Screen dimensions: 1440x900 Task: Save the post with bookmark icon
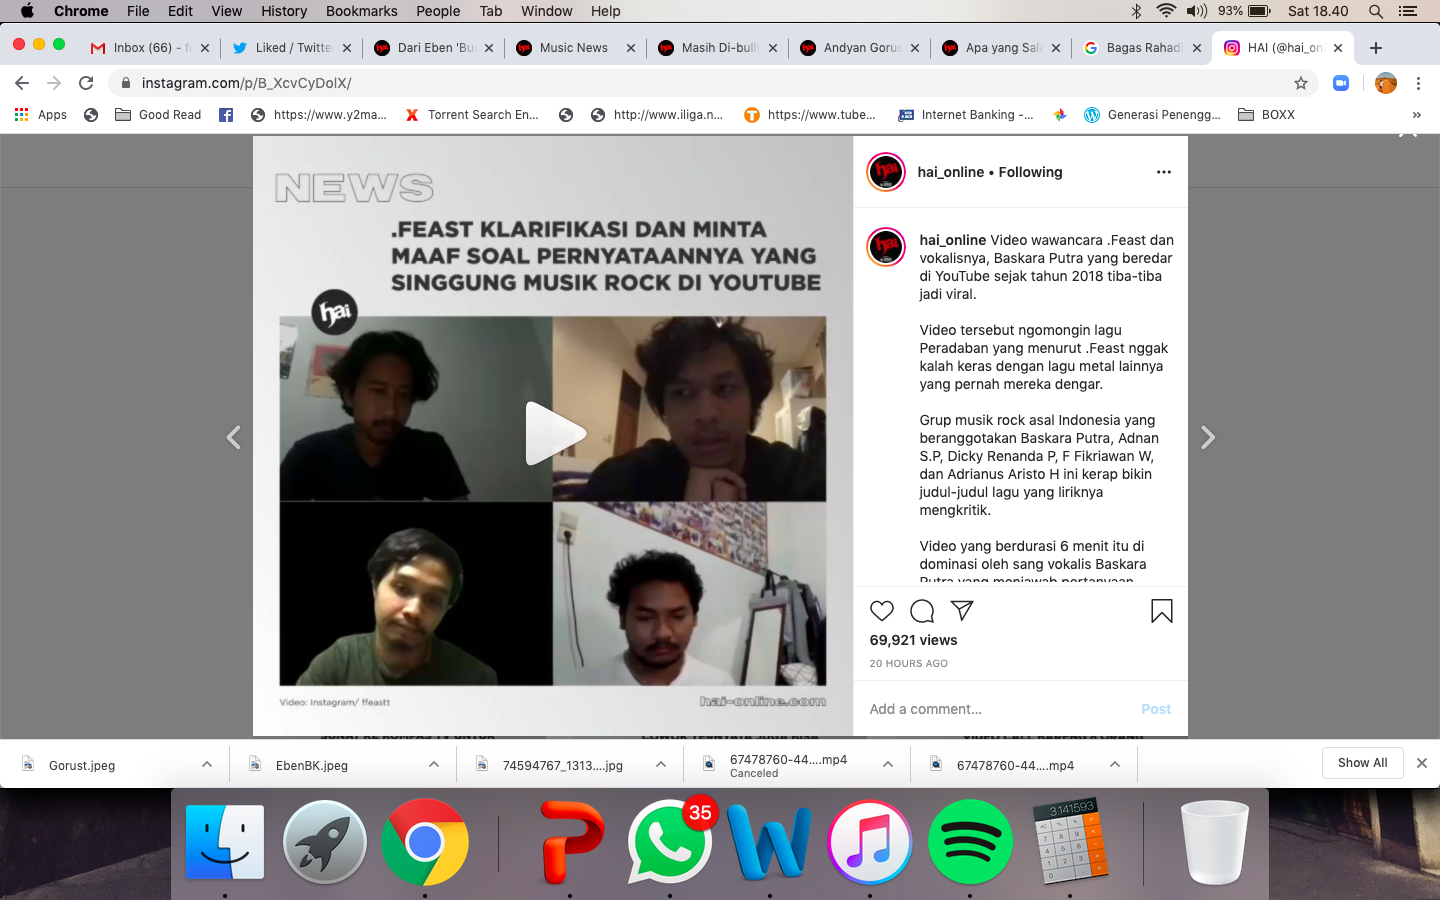point(1161,611)
